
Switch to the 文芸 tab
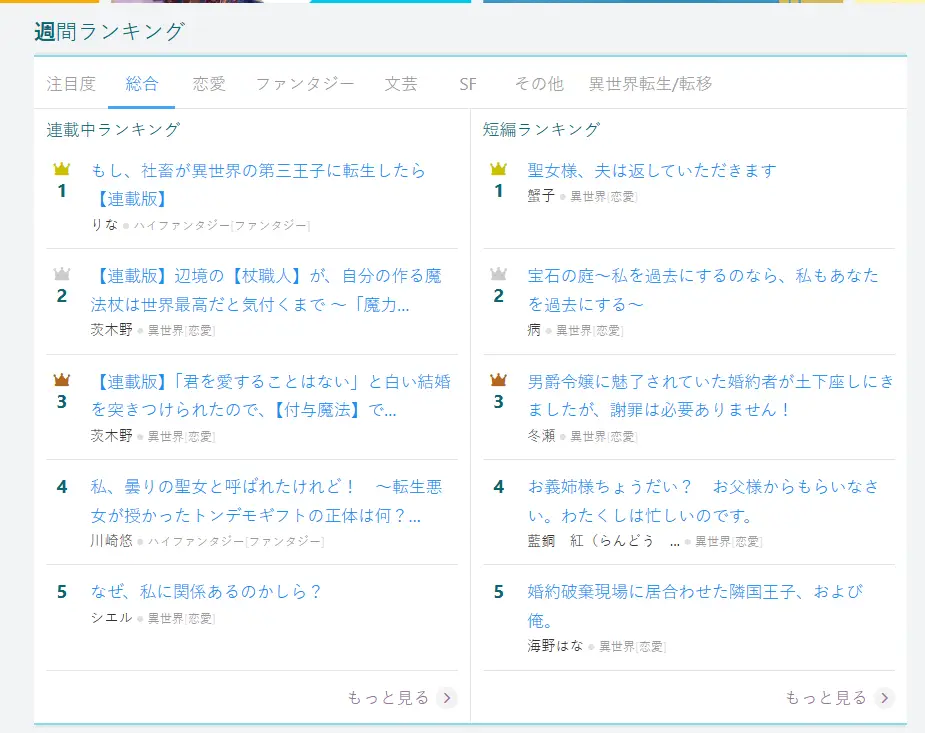click(x=401, y=84)
